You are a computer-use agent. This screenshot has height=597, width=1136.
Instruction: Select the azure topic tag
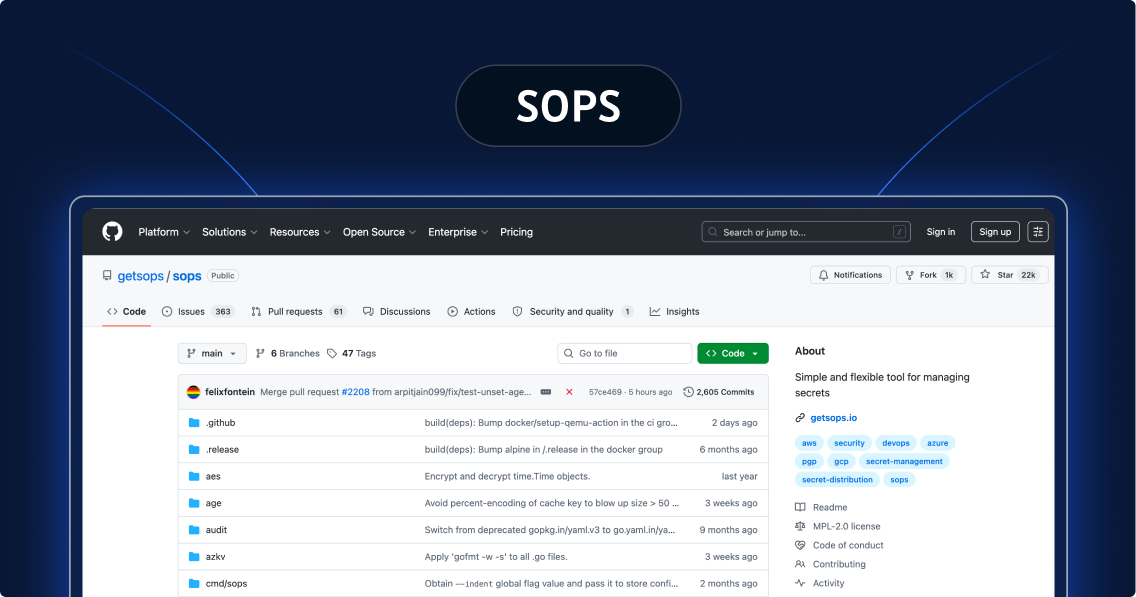tap(937, 443)
